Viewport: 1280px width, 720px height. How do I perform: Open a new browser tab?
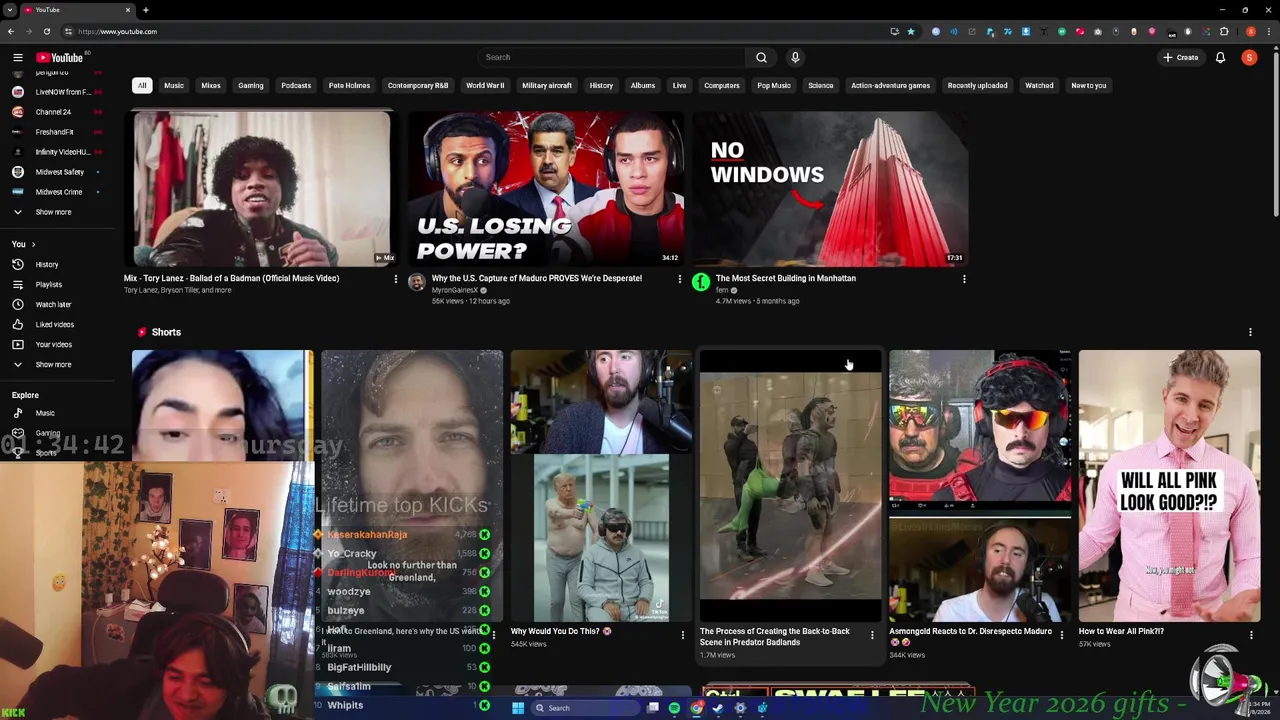146,10
